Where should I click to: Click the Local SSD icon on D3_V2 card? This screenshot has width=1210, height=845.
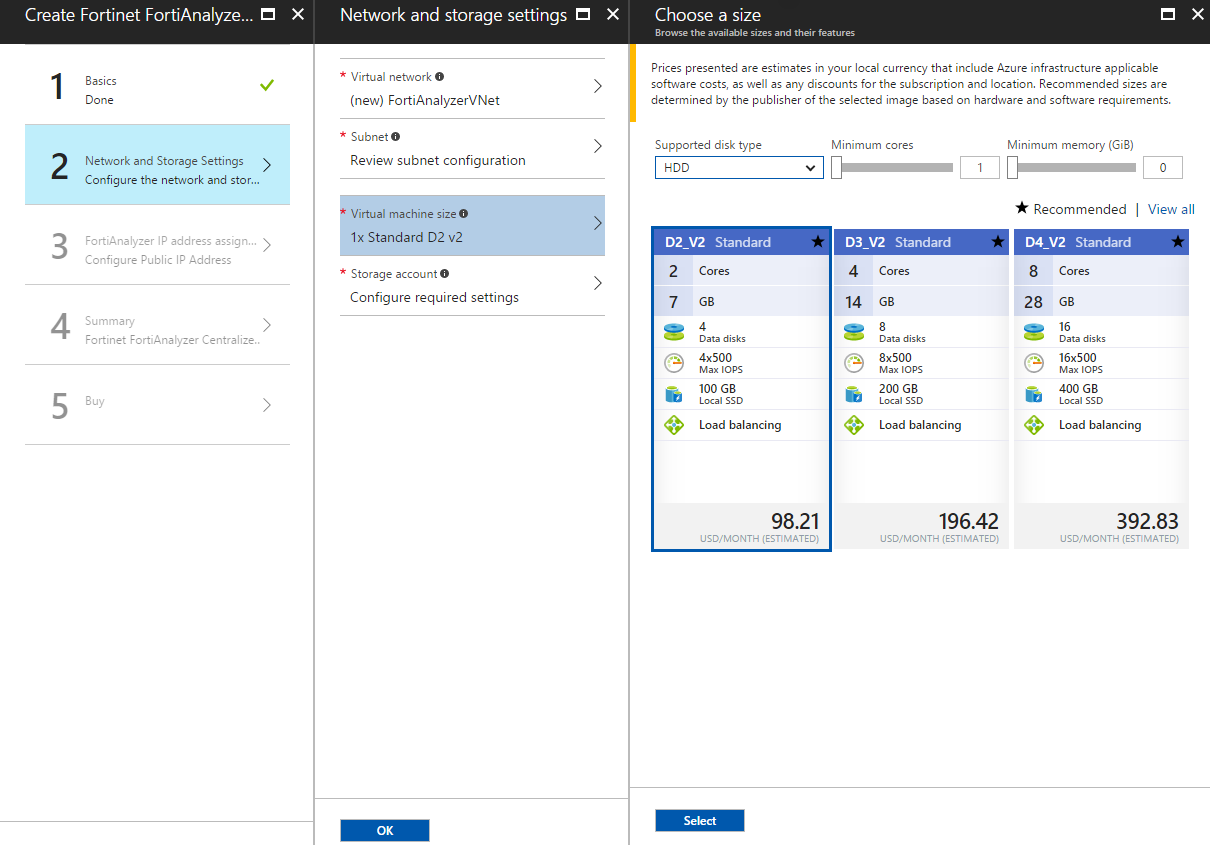(853, 394)
